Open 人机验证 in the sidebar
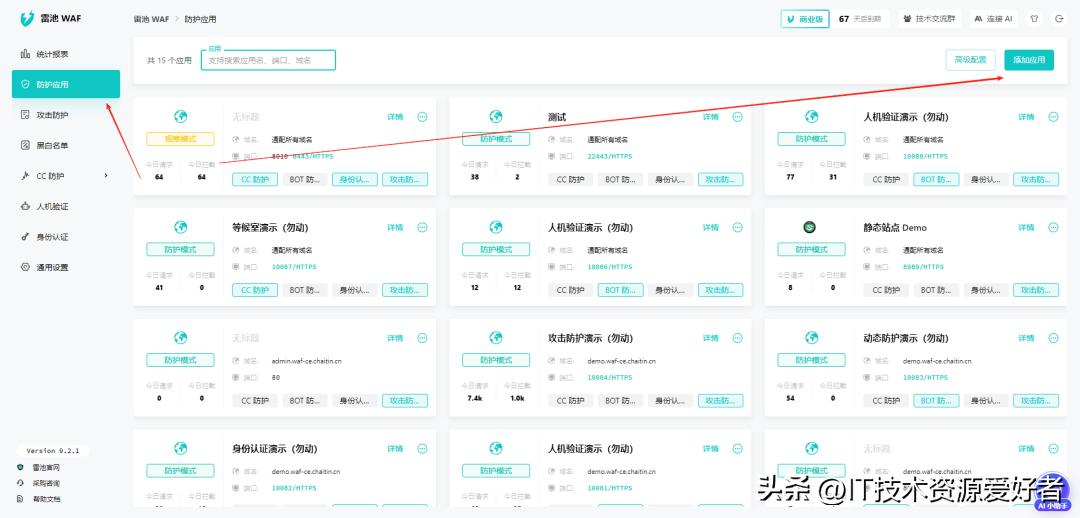 [66, 206]
